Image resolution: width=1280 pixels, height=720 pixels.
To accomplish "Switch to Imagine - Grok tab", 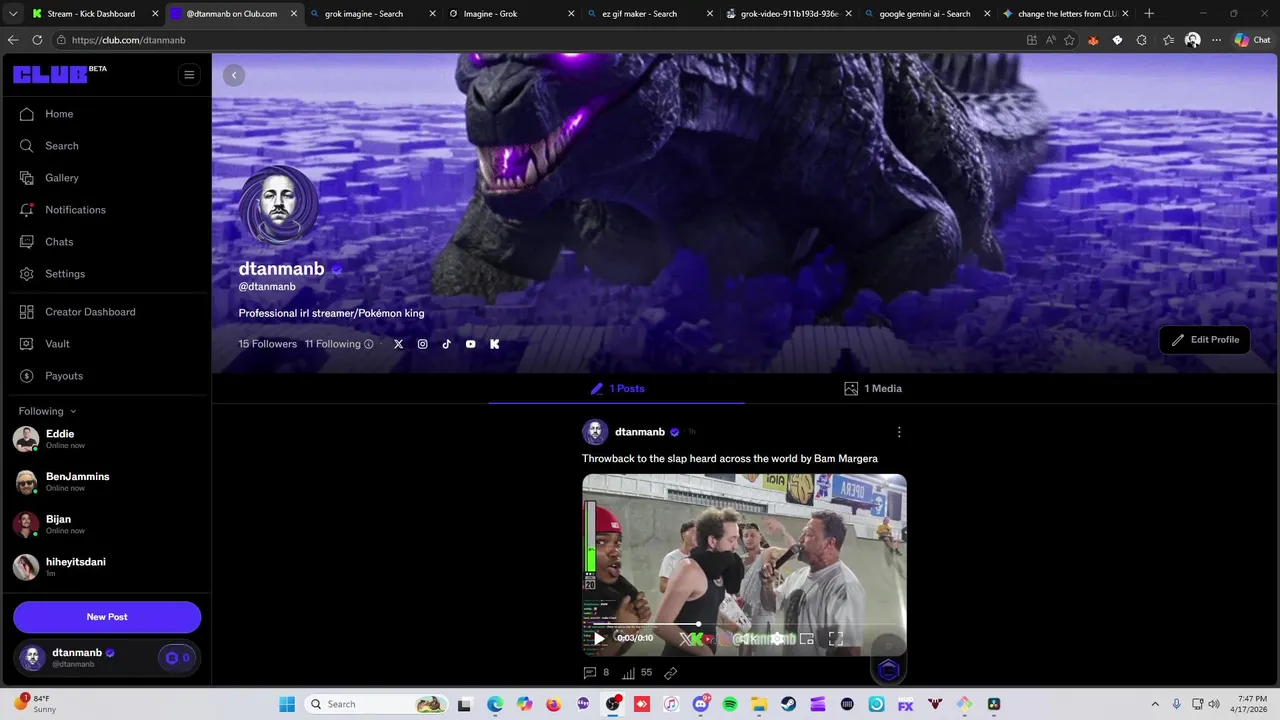I will coord(510,14).
